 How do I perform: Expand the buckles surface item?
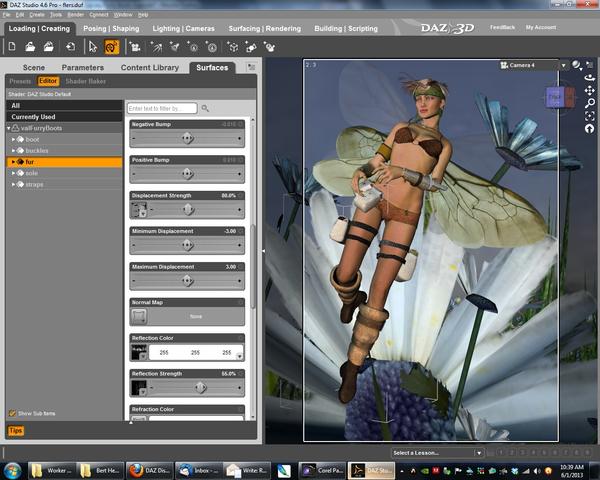[13, 150]
